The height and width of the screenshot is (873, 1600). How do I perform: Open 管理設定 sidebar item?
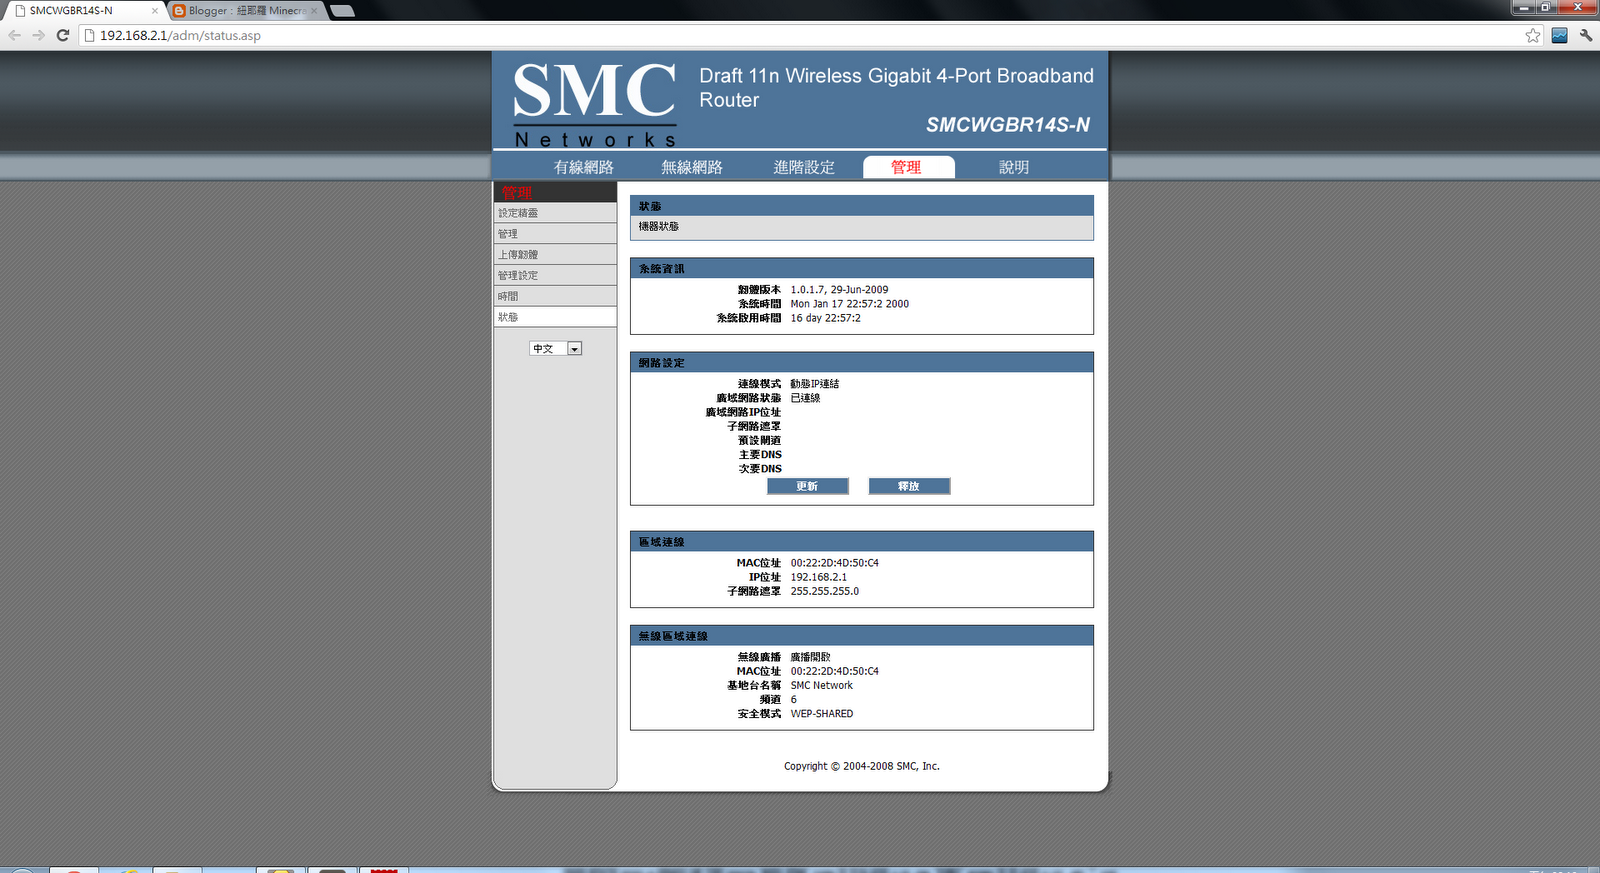point(555,276)
